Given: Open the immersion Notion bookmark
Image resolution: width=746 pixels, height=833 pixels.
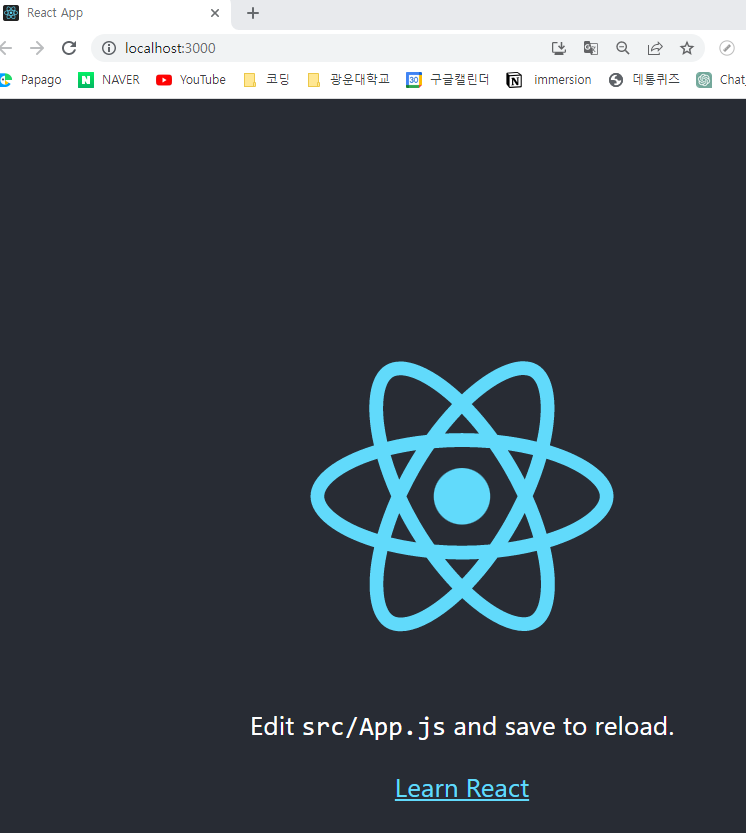Looking at the screenshot, I should (549, 80).
